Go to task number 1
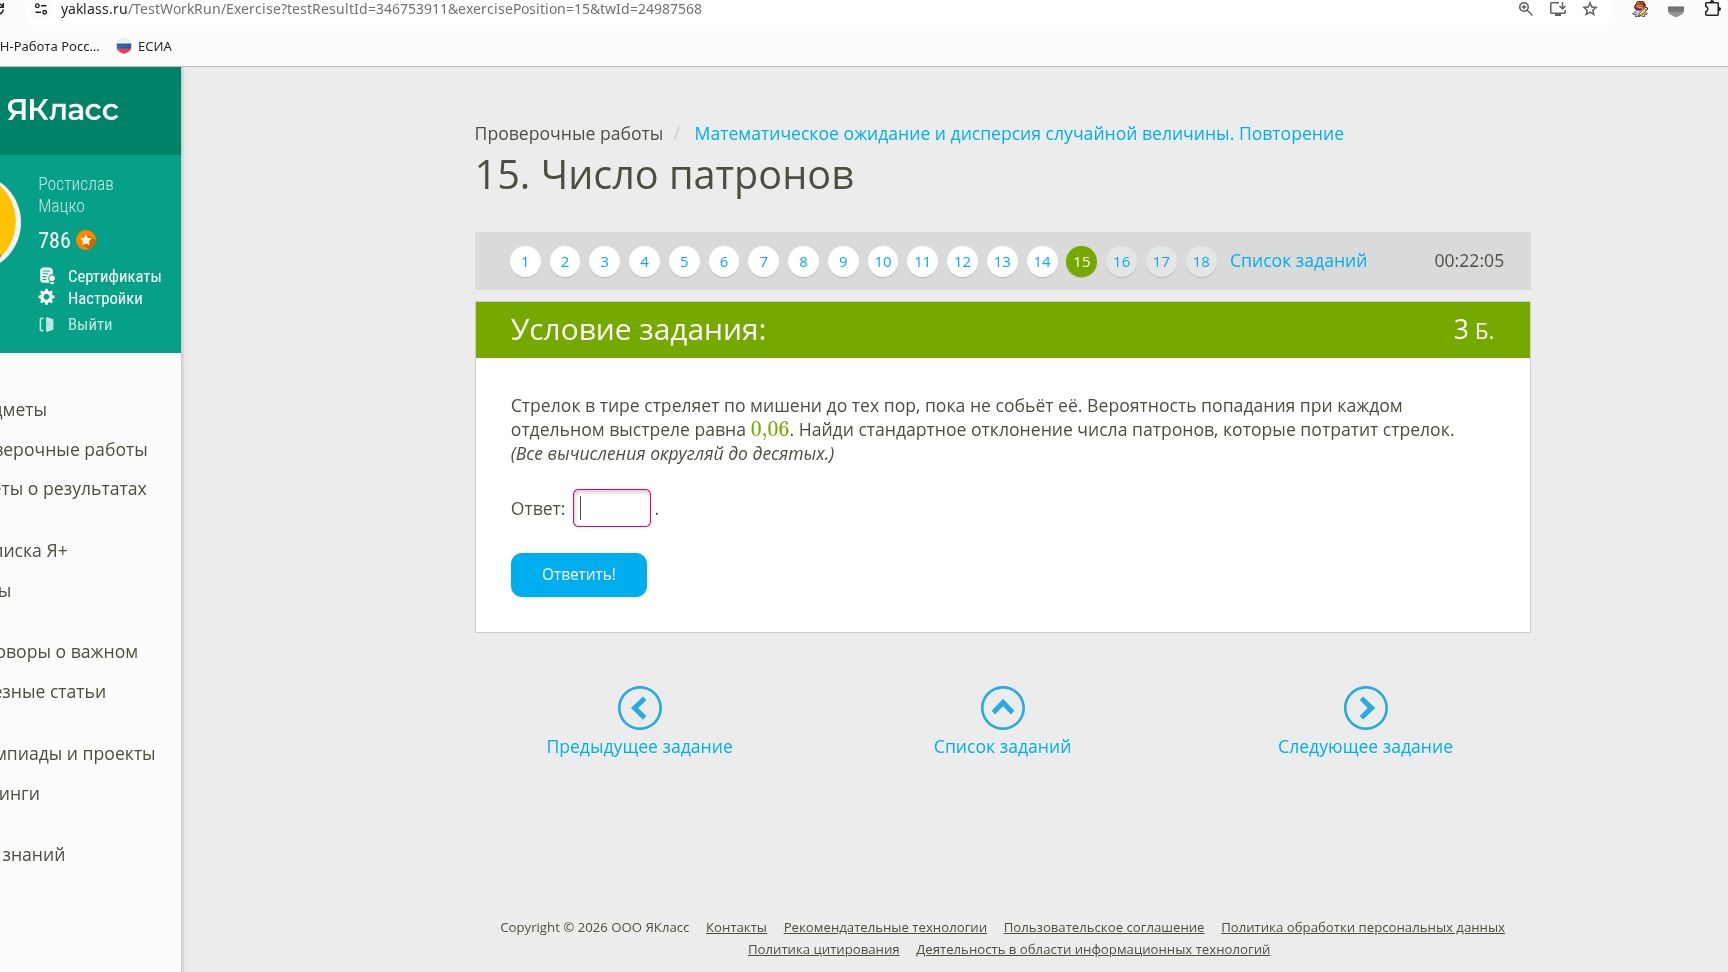1728x972 pixels. pyautogui.click(x=525, y=262)
